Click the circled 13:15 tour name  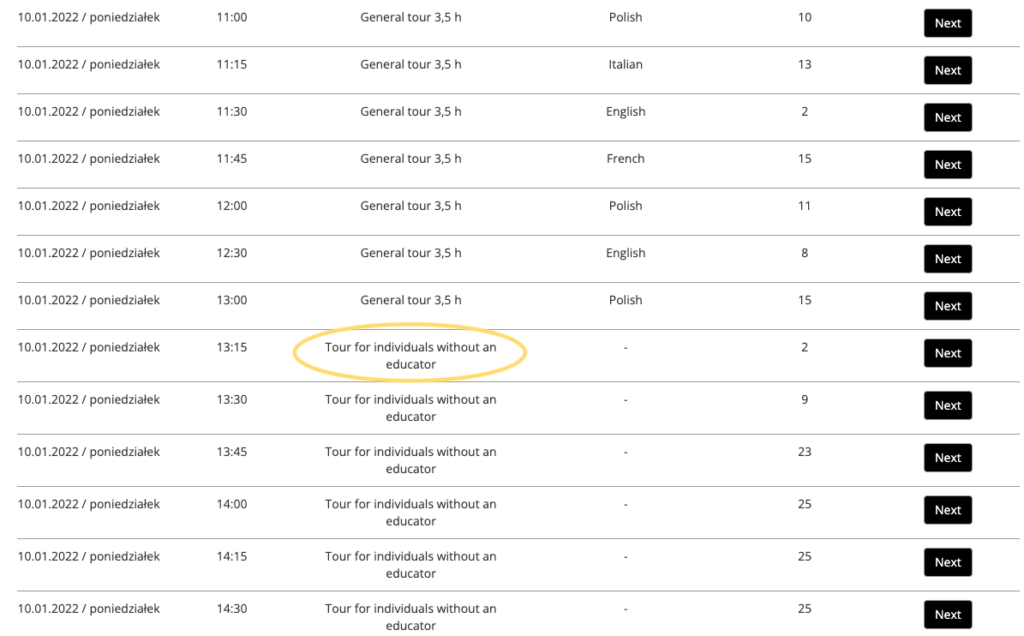click(x=410, y=355)
